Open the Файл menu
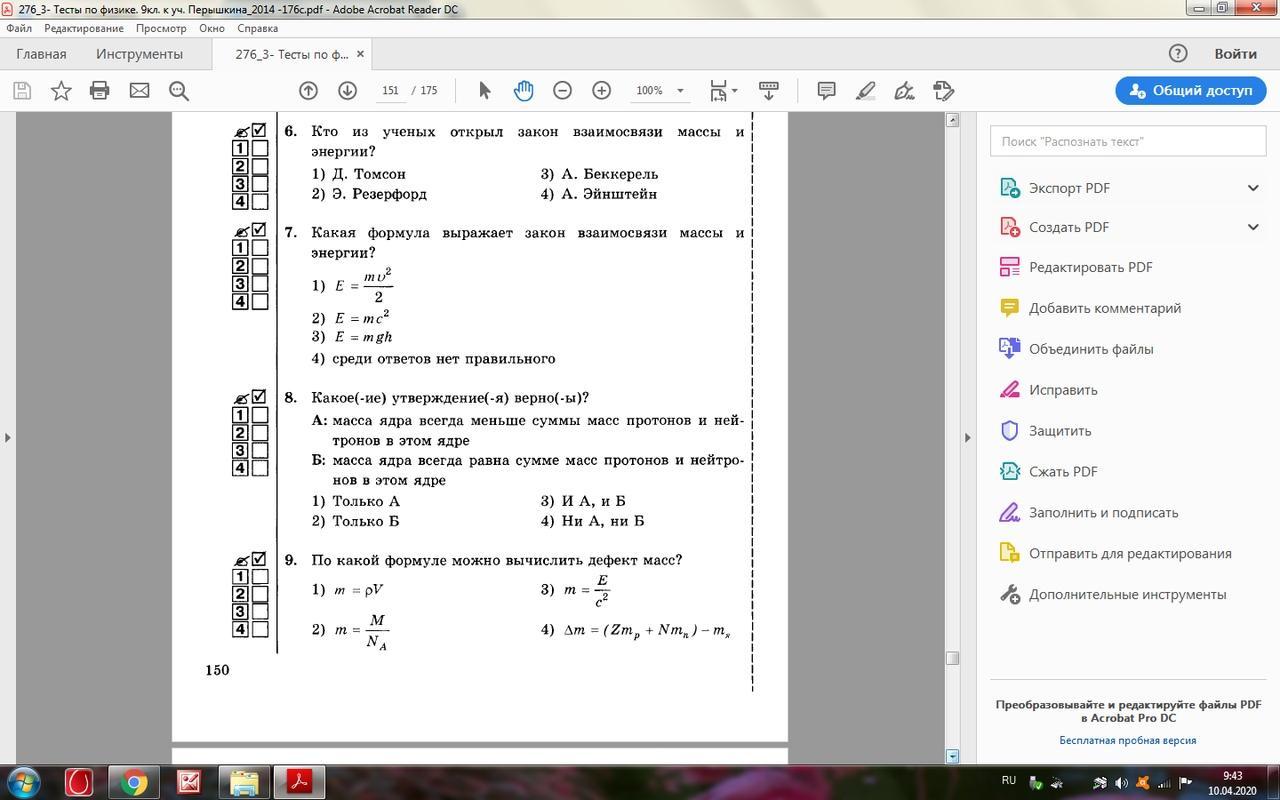The height and width of the screenshot is (800, 1280). point(19,28)
